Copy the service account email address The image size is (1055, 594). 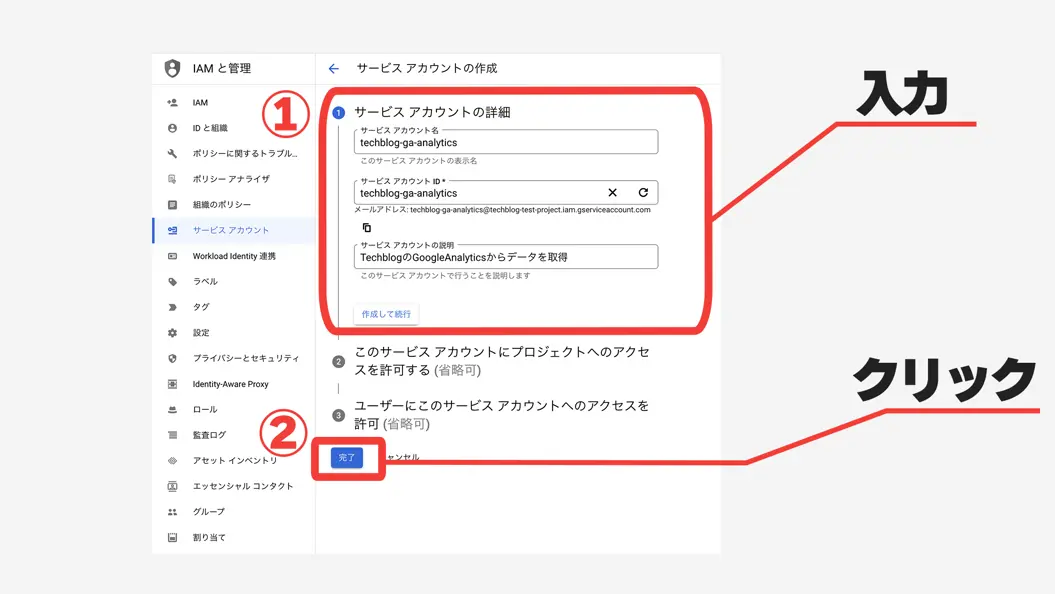coord(367,227)
